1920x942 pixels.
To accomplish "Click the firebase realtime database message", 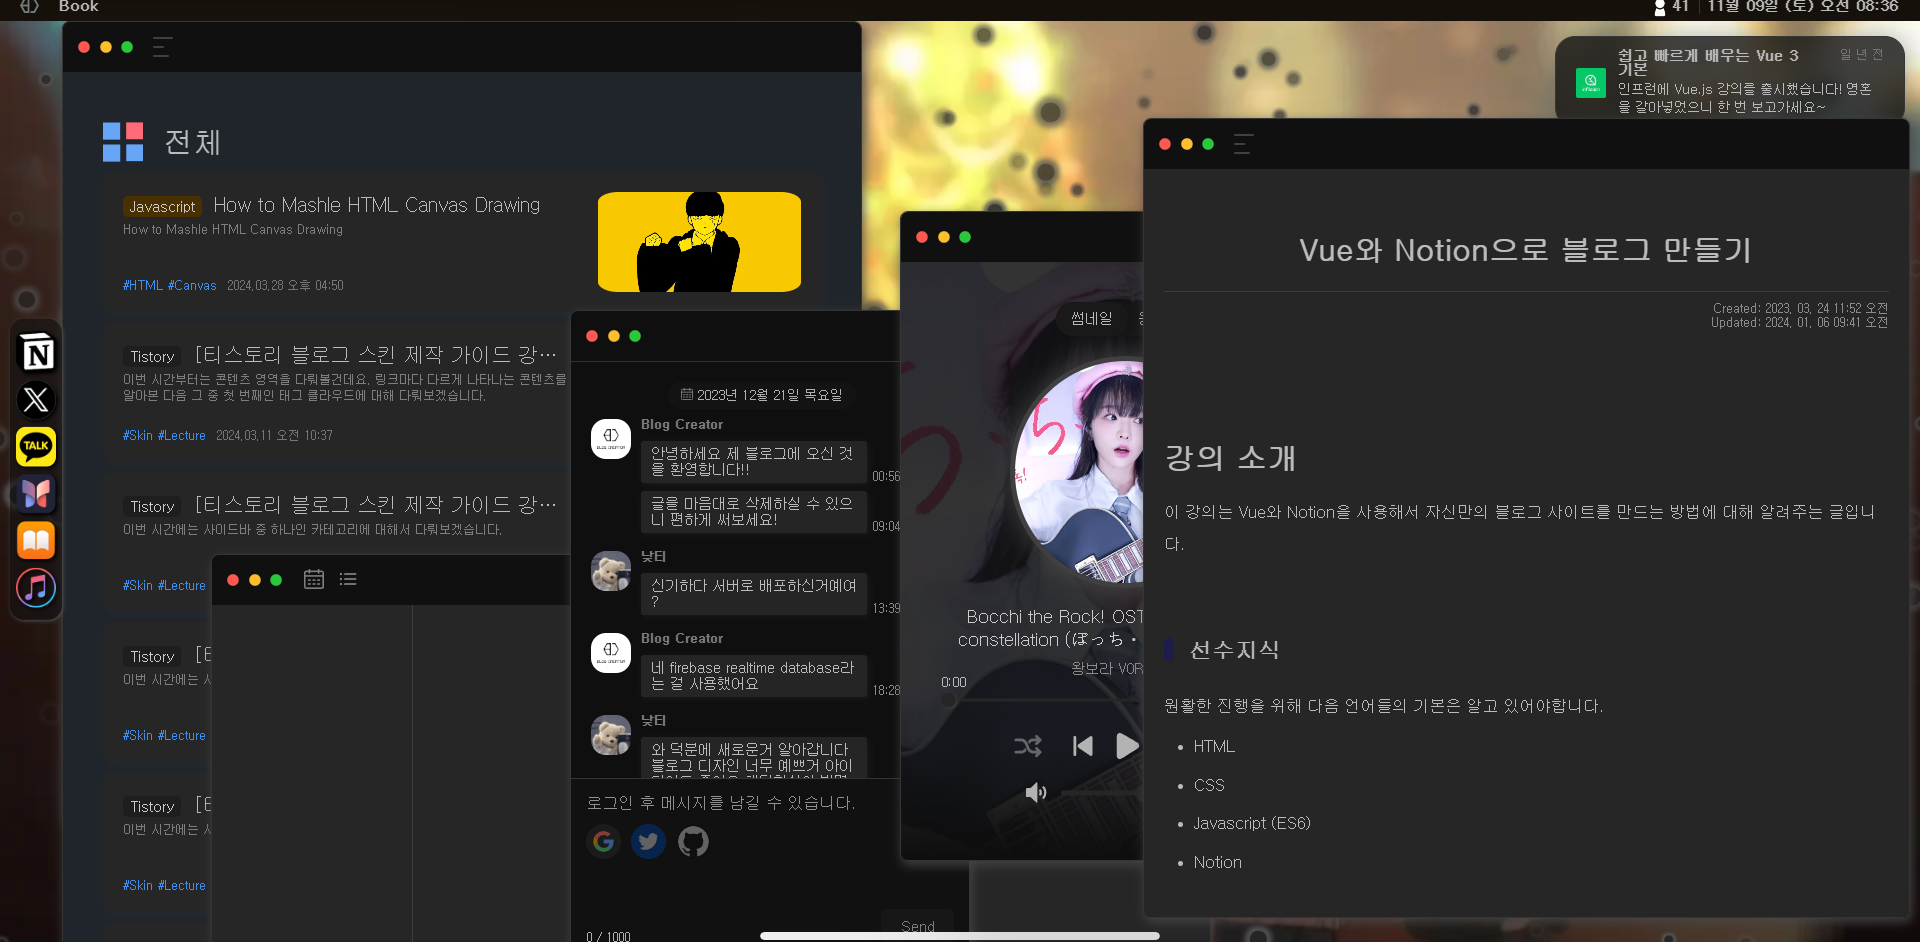I will pos(753,675).
